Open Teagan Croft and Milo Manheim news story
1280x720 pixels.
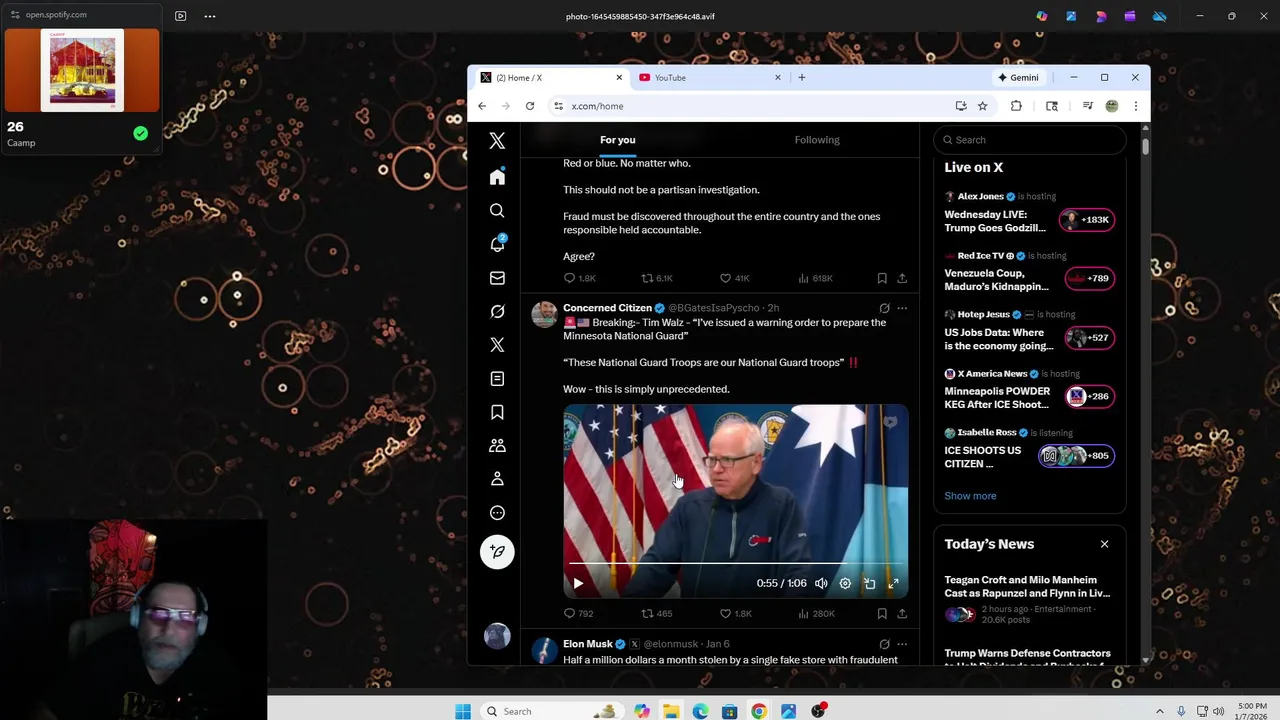tap(1029, 600)
